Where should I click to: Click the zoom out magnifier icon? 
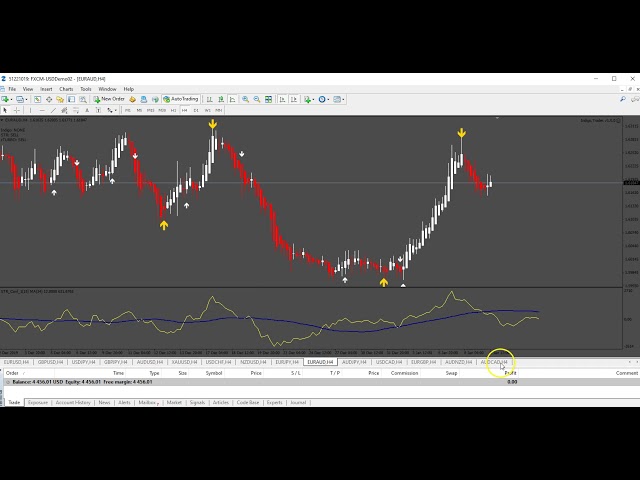click(257, 99)
